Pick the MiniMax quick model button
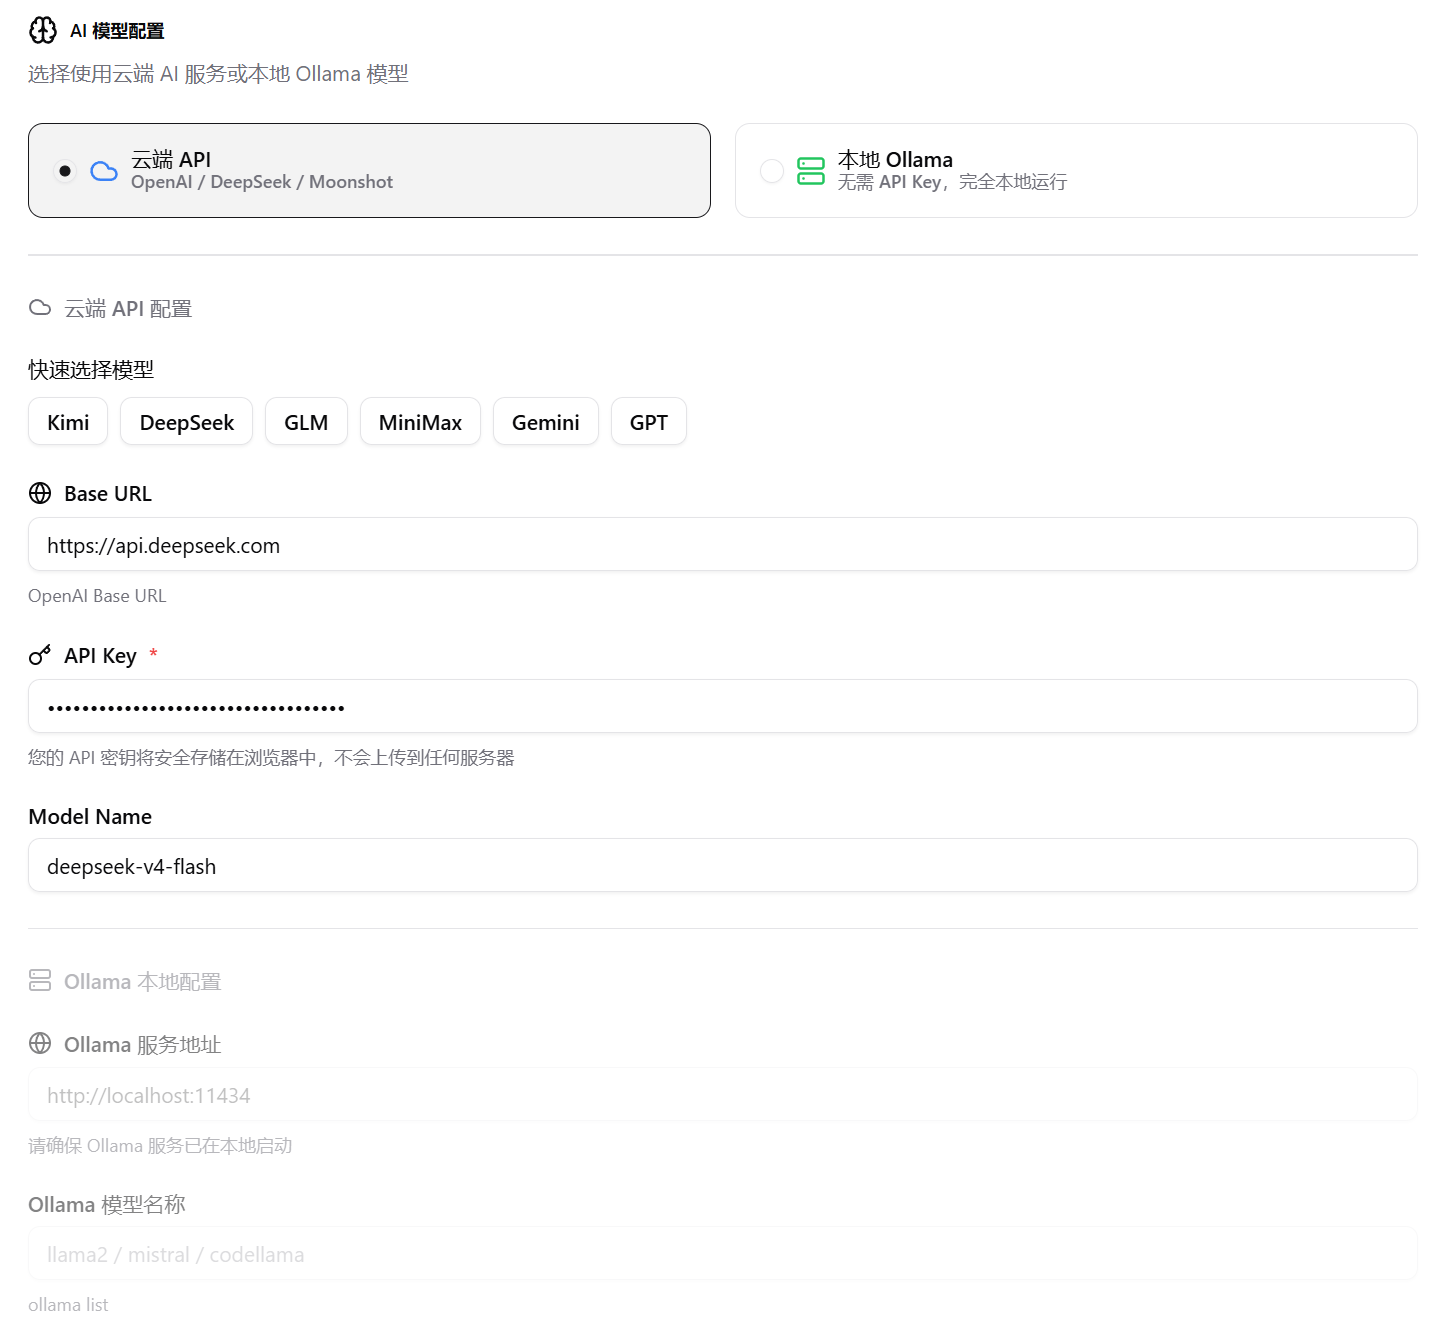 coord(420,422)
